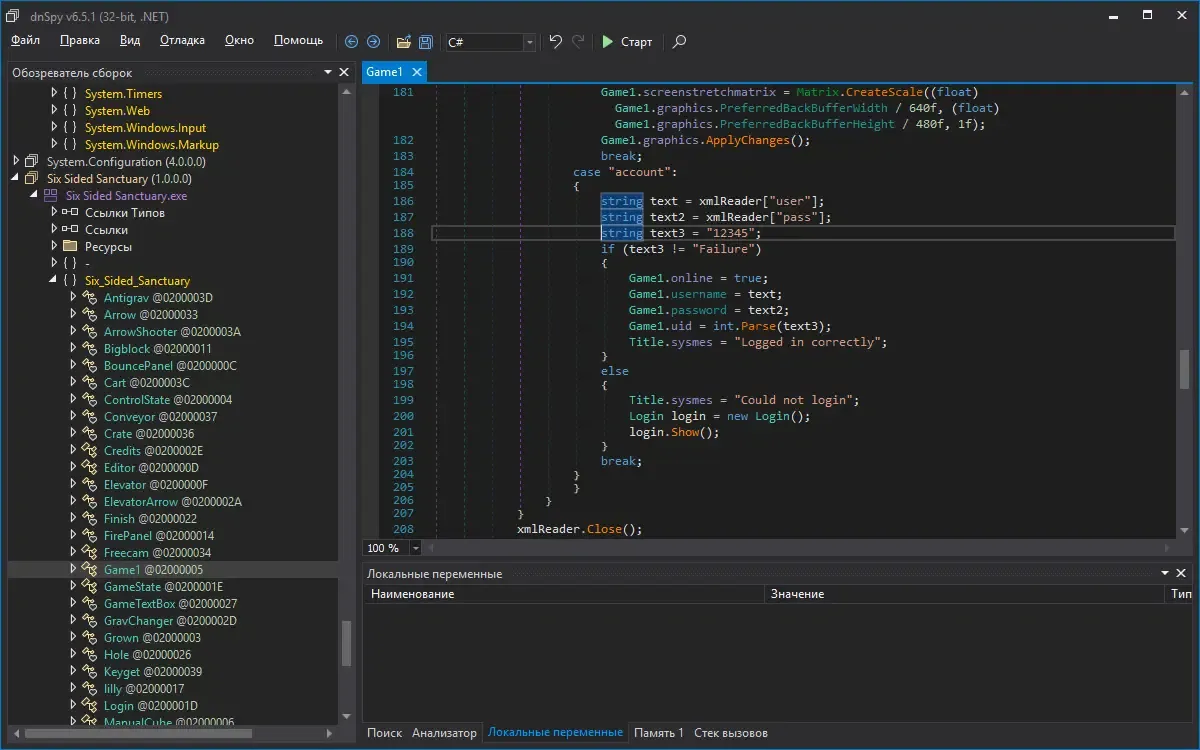
Task: Click the code editor vertical scrollbar thumb
Action: tap(1184, 368)
